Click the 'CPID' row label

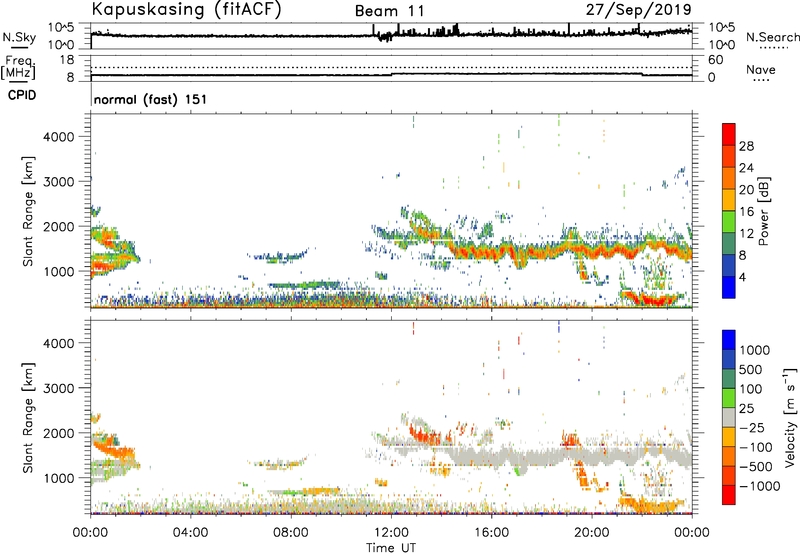22,95
